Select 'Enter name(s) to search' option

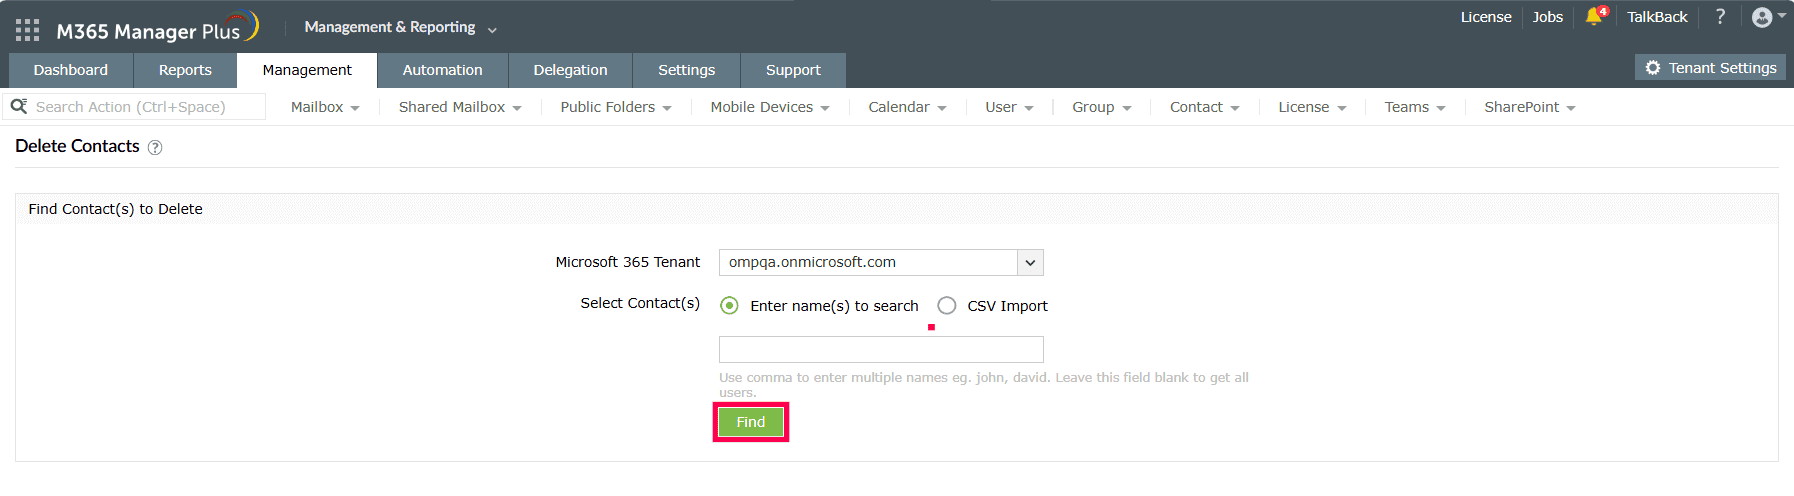[x=729, y=305]
